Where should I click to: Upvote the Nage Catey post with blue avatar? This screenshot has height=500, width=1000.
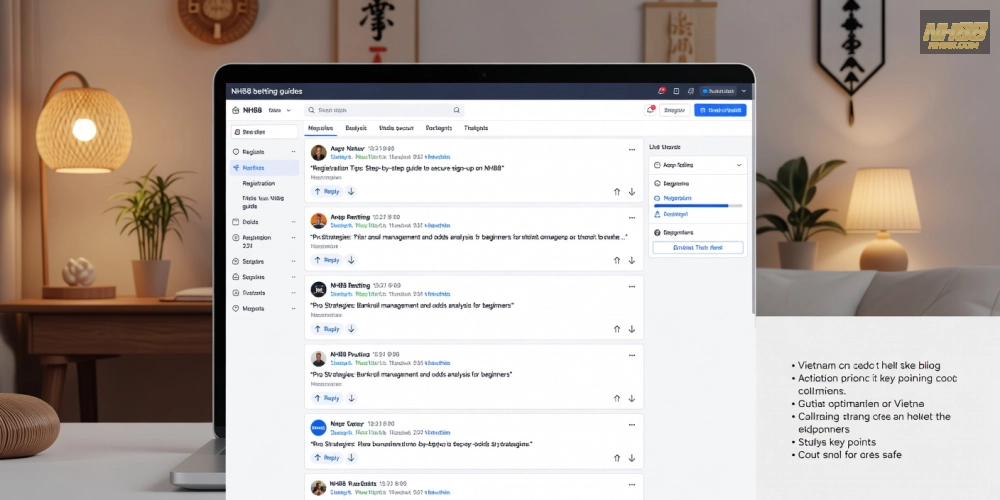coord(617,458)
